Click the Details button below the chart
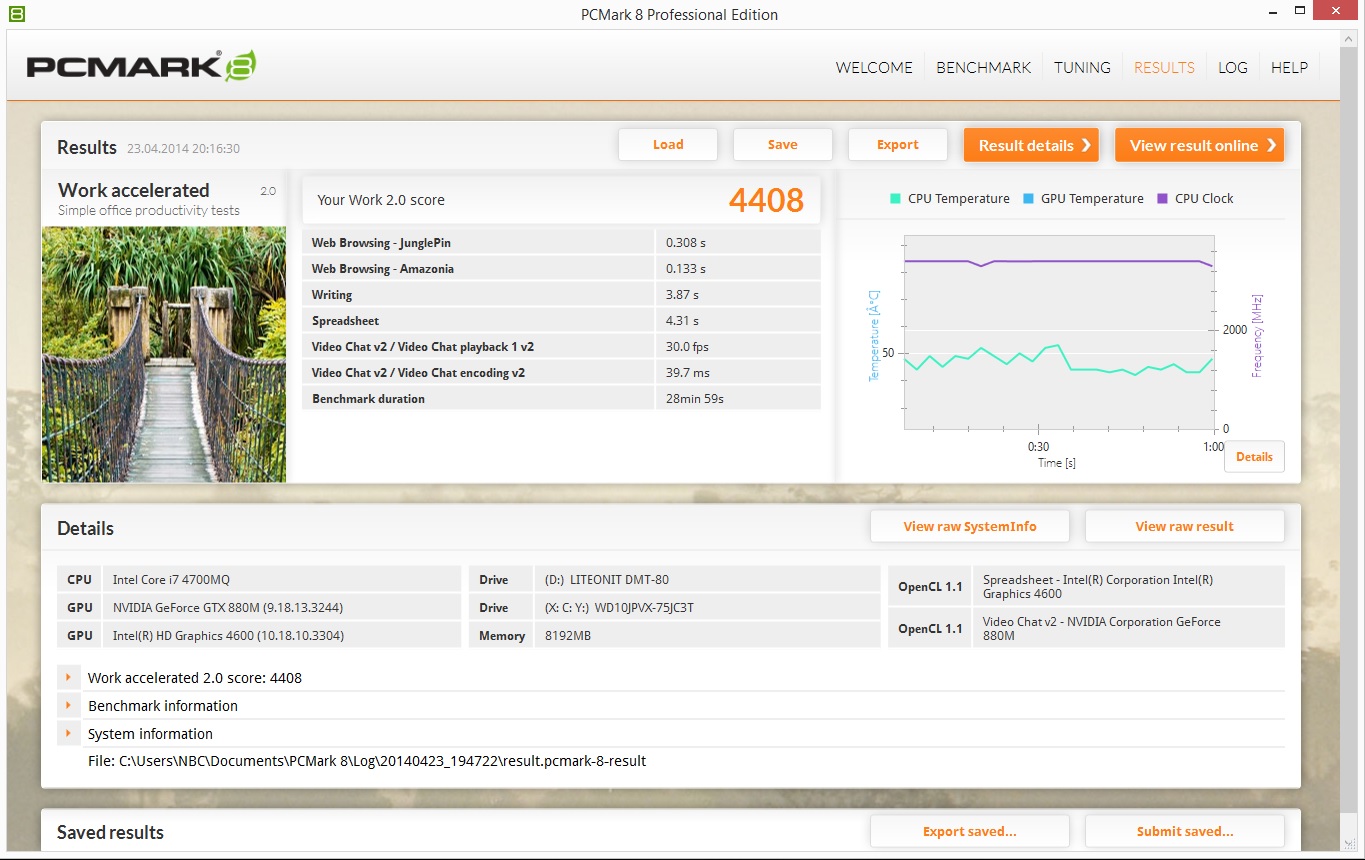This screenshot has width=1365, height=860. pos(1254,456)
